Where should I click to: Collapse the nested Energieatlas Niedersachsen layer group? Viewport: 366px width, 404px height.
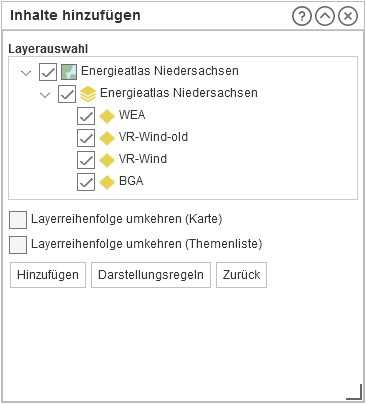click(45, 95)
